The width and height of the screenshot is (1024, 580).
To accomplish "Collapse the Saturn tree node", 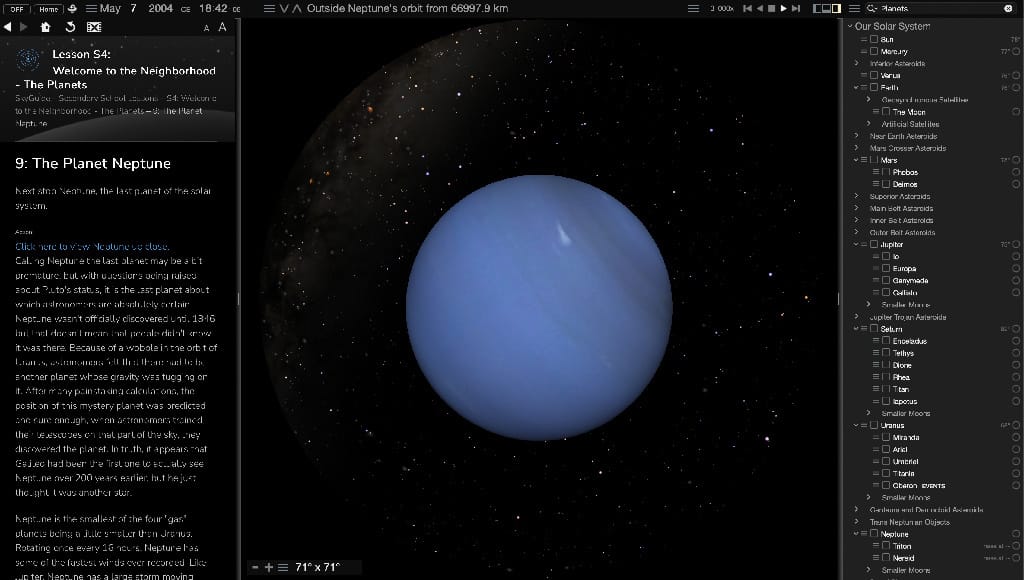I will (x=856, y=329).
